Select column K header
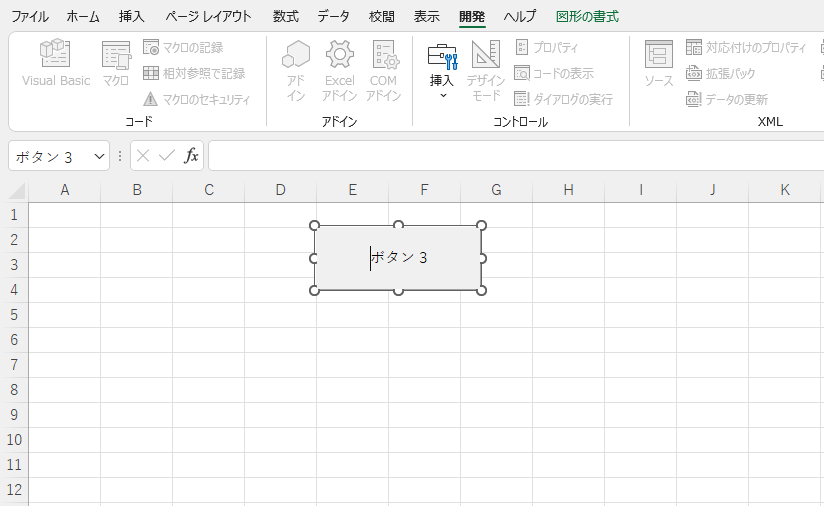Image resolution: width=824 pixels, height=506 pixels. point(785,190)
